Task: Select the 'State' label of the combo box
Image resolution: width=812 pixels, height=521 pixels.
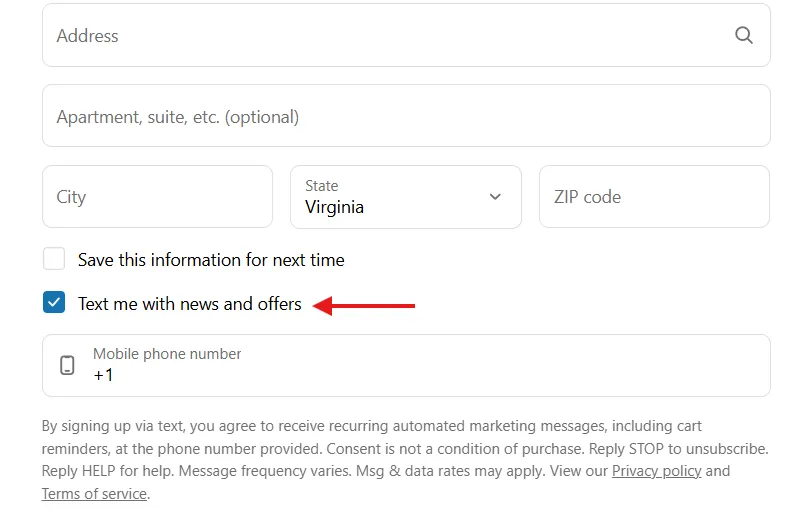Action: point(322,185)
